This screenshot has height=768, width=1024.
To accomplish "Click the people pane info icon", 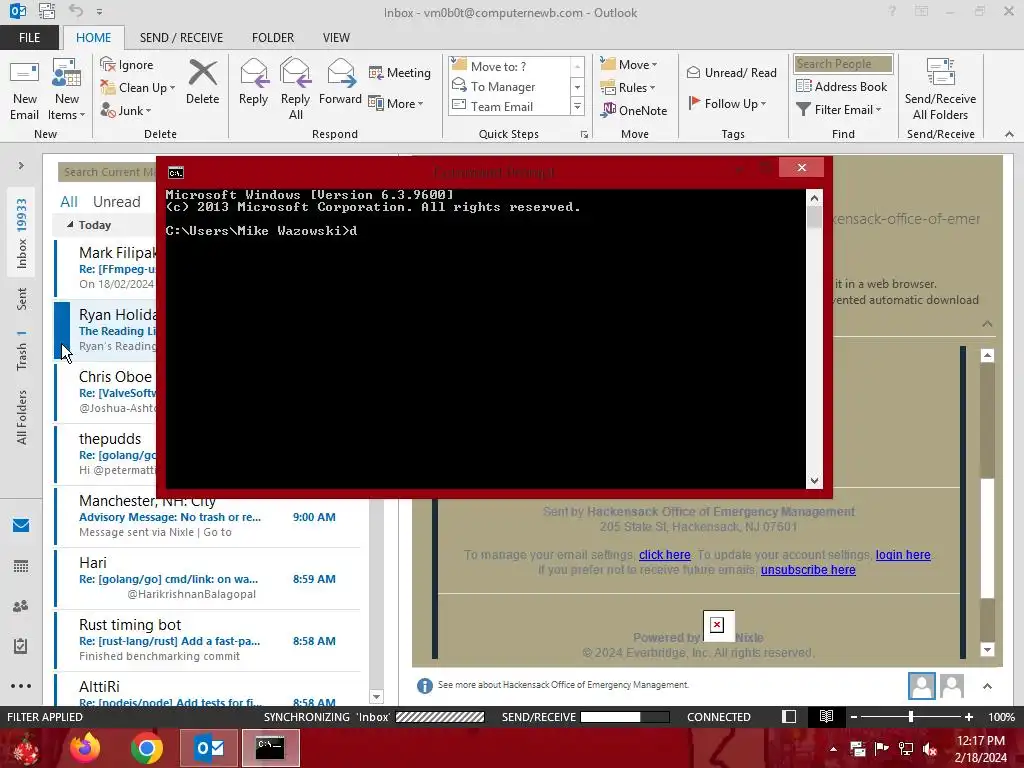I will point(424,686).
